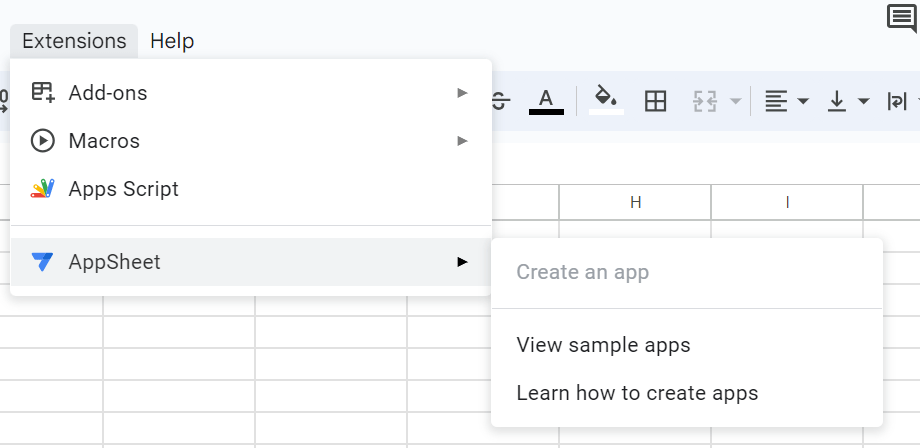
Task: Choose View sample apps
Action: tap(686, 345)
